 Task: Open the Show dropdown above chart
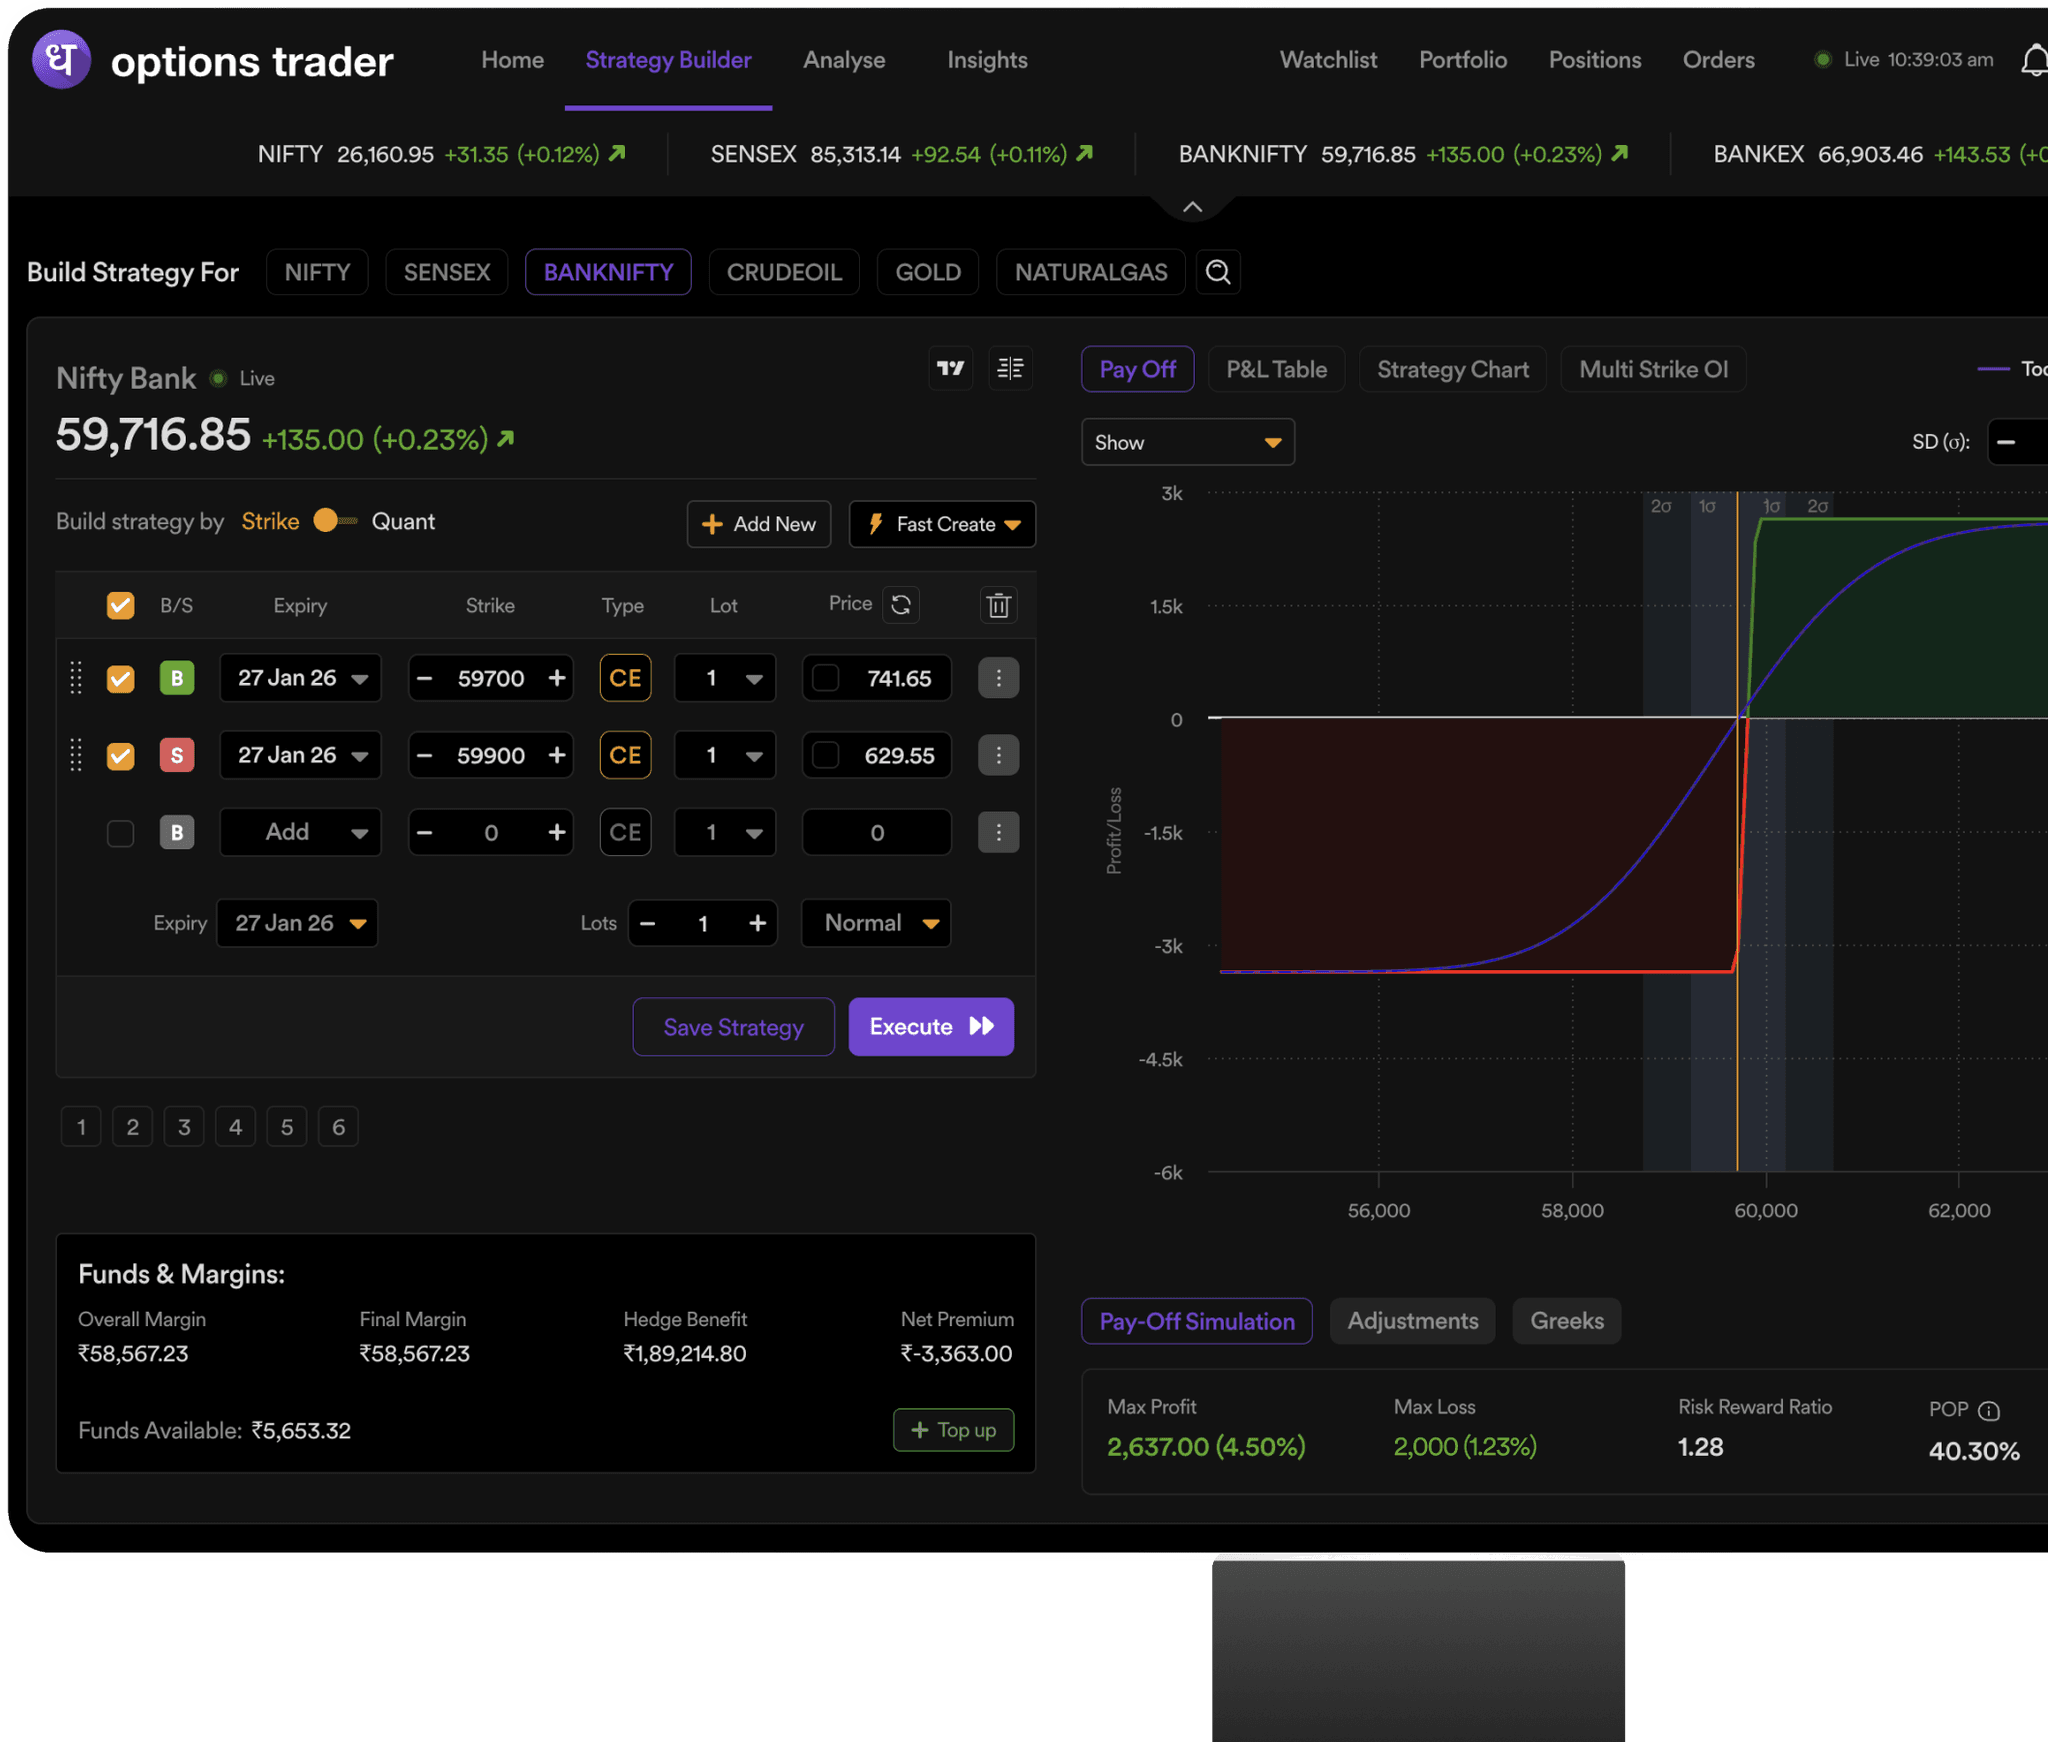(x=1188, y=442)
